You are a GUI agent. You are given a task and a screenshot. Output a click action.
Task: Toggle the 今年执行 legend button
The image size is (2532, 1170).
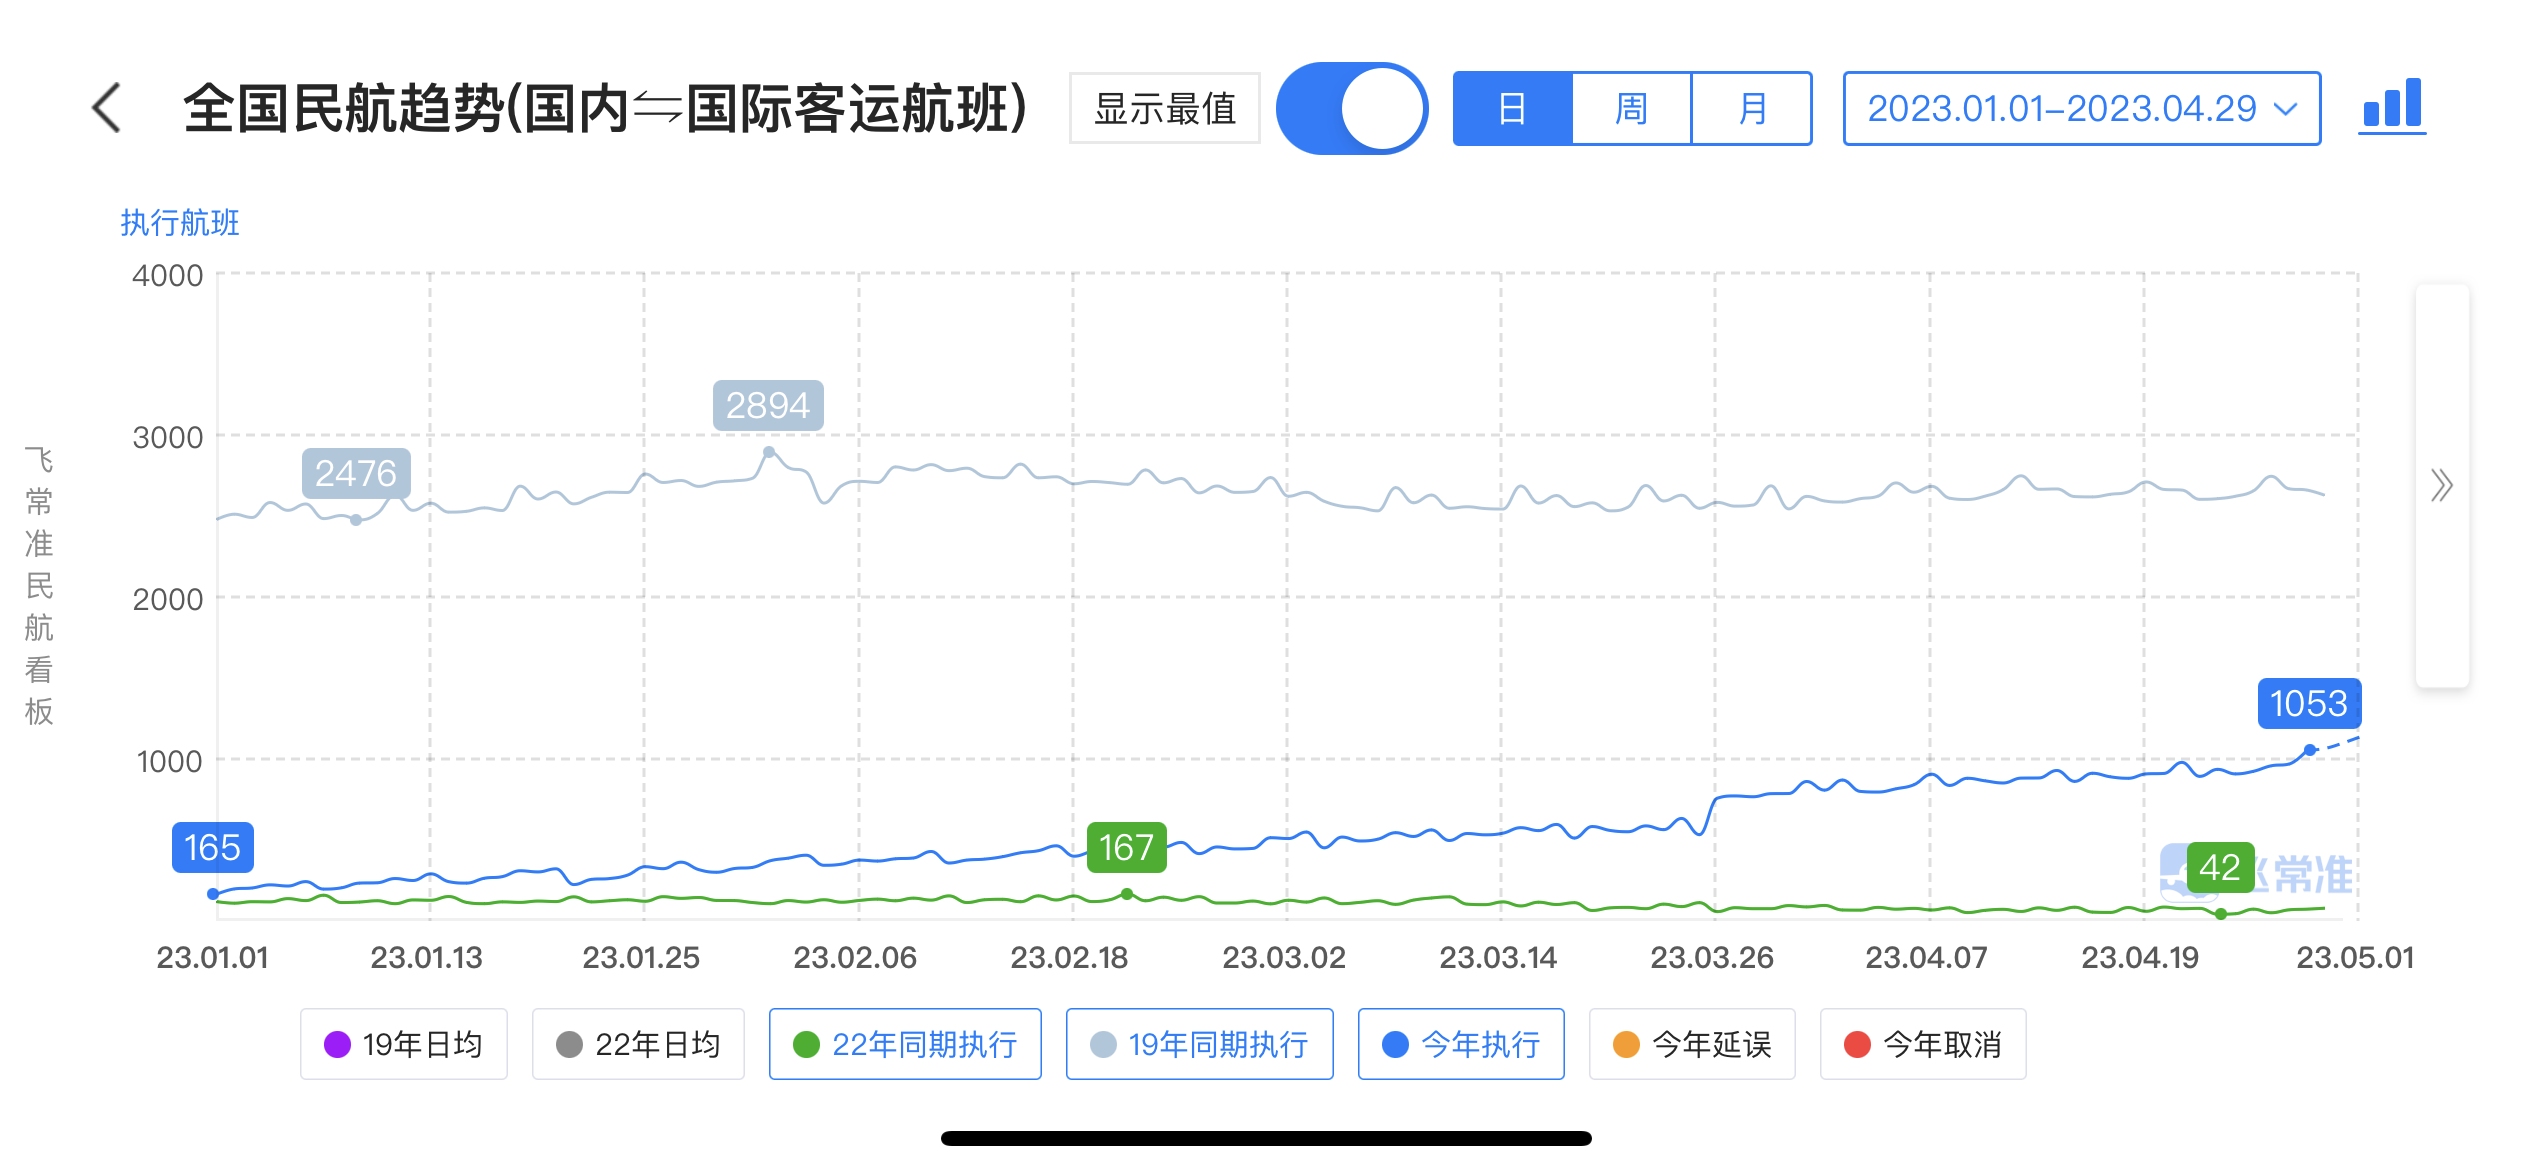tap(1461, 1044)
